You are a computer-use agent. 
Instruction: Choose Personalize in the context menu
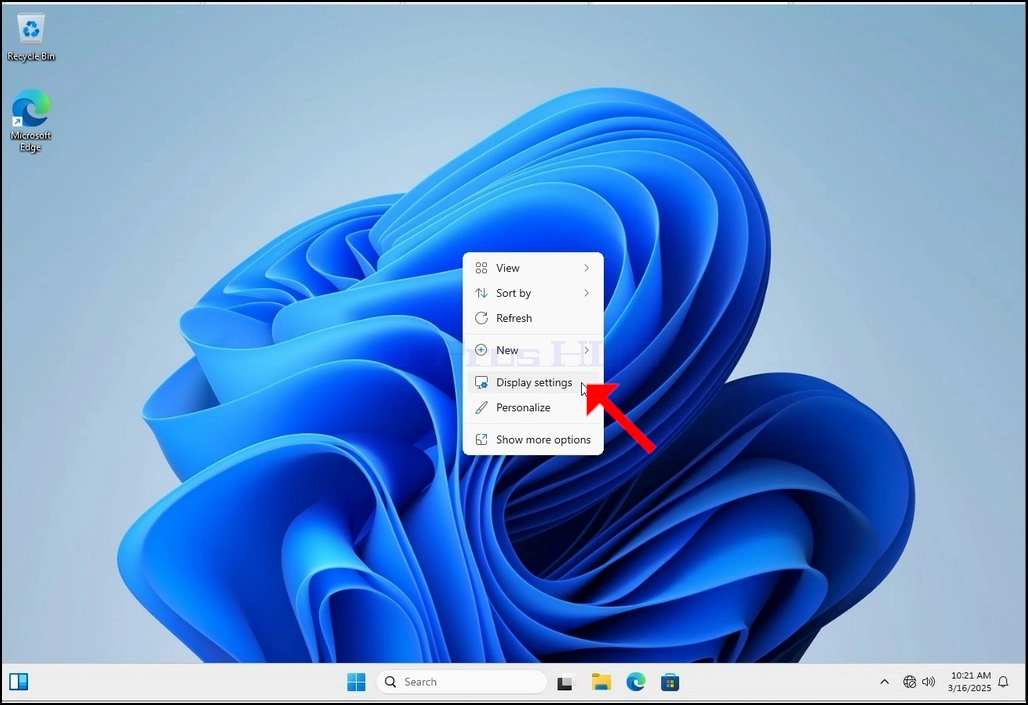coord(533,407)
